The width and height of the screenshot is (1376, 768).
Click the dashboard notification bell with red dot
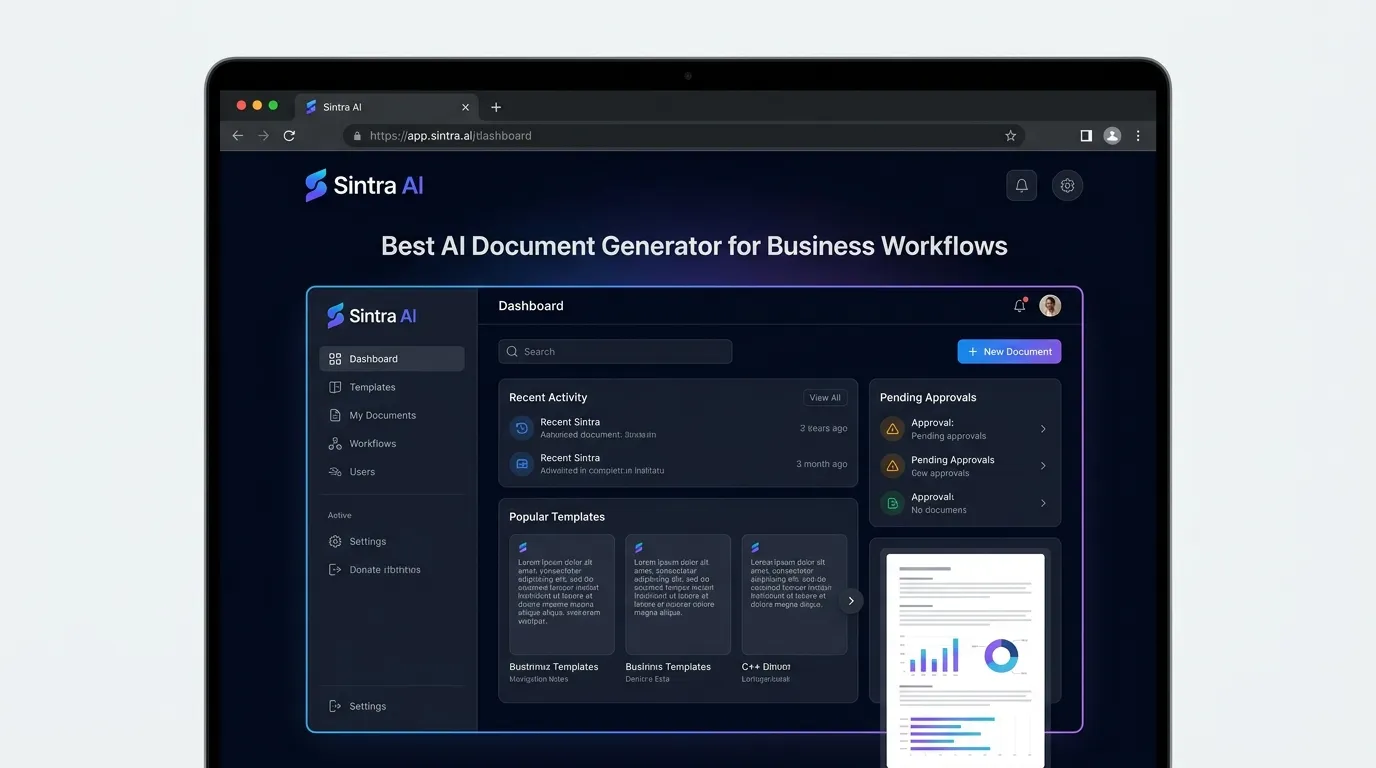(1020, 306)
